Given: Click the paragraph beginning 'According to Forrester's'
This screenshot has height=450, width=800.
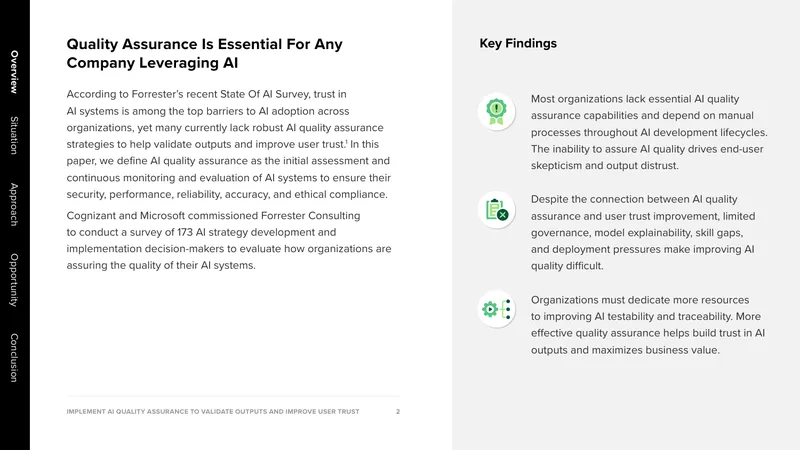Looking at the screenshot, I should click(x=229, y=144).
